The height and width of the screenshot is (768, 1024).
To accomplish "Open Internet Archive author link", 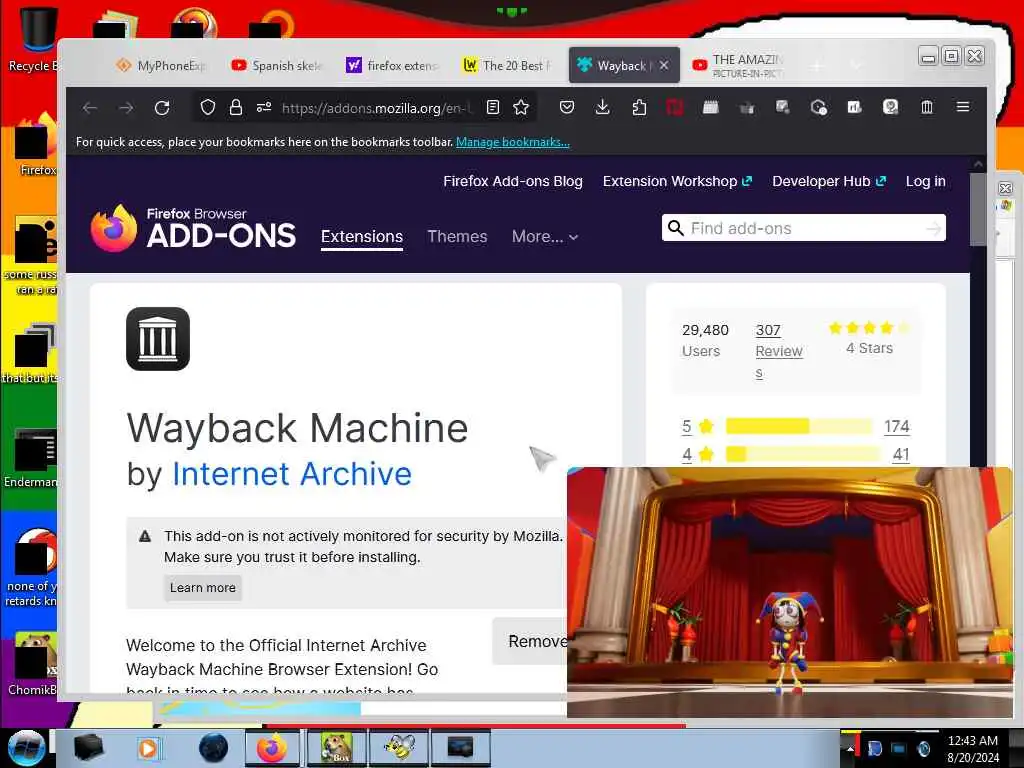I will tap(292, 473).
